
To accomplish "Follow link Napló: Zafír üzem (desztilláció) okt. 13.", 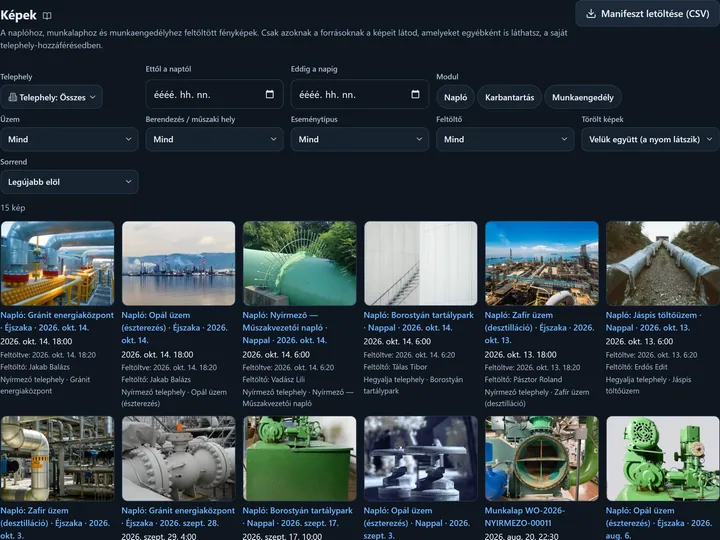I will click(540, 328).
